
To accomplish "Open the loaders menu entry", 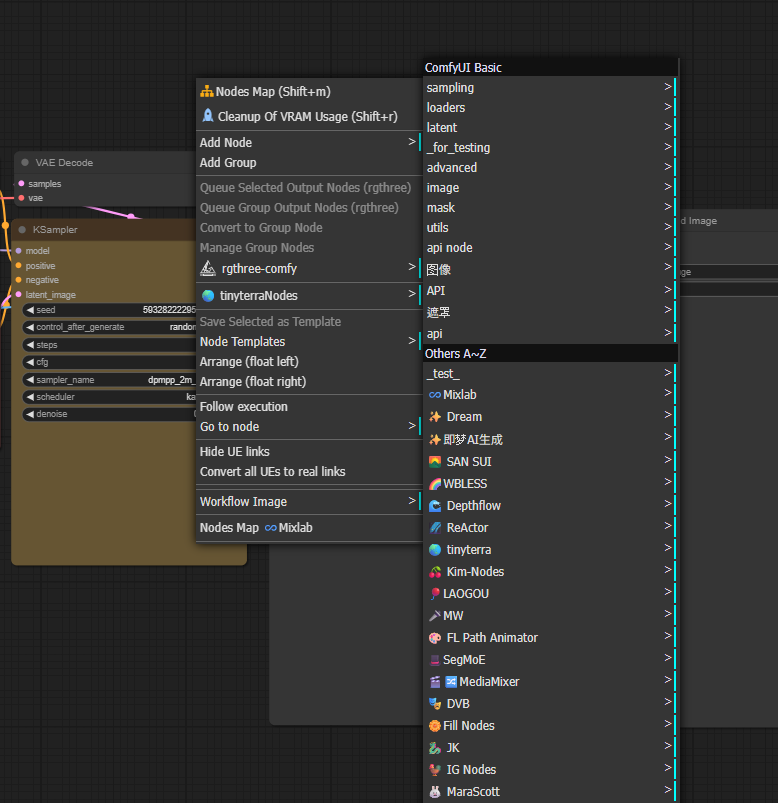I will point(446,108).
